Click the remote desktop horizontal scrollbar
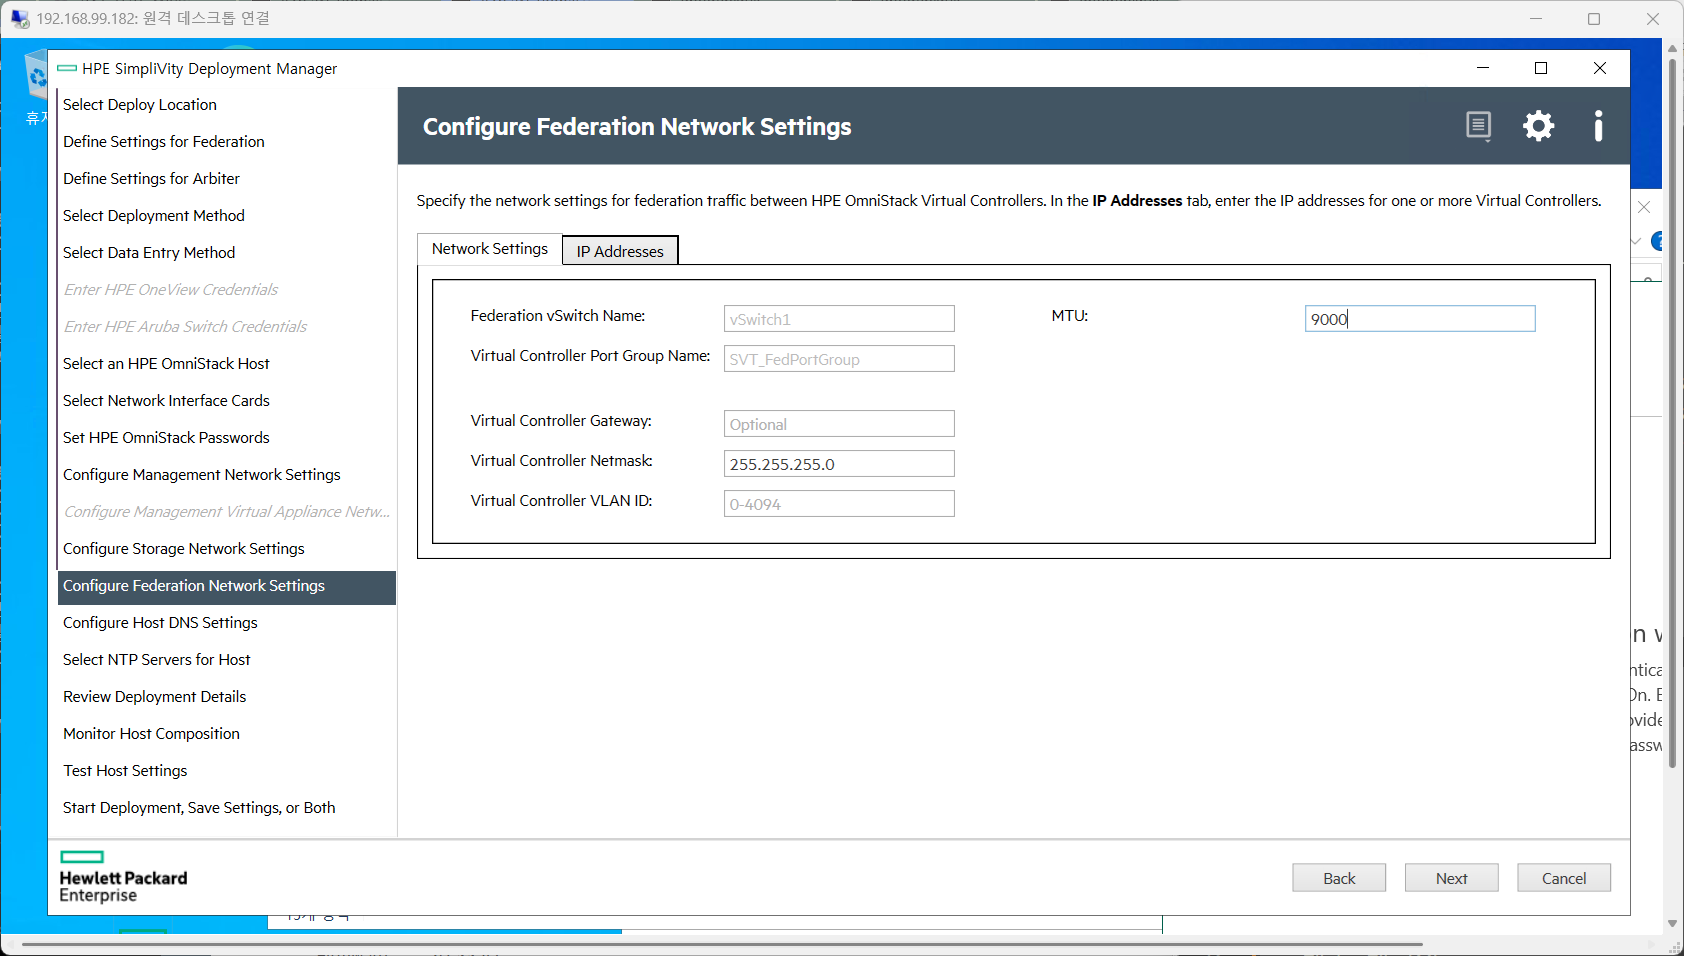The image size is (1684, 956). pyautogui.click(x=722, y=944)
